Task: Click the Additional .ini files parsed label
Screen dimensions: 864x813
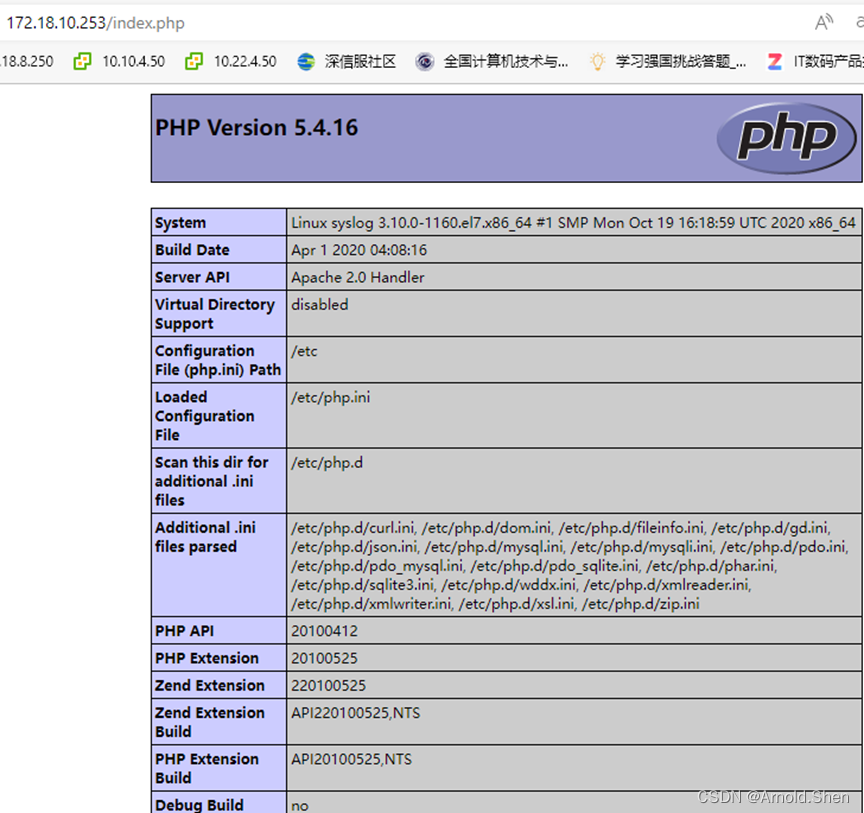Action: pyautogui.click(x=205, y=537)
